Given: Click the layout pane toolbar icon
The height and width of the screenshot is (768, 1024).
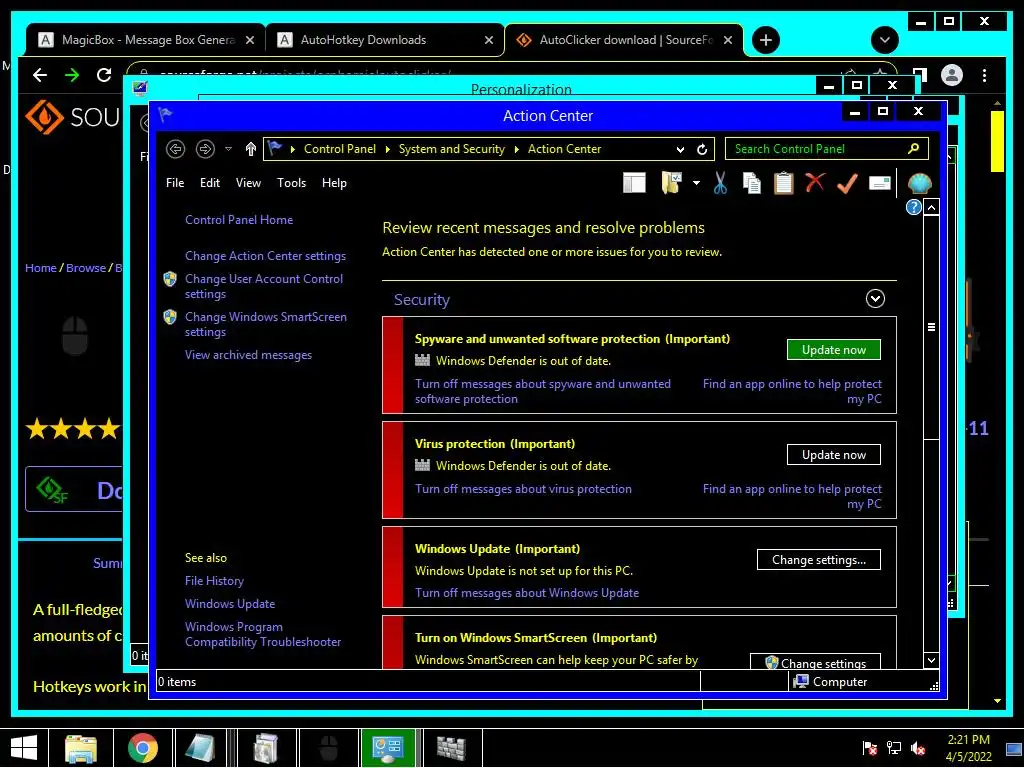Looking at the screenshot, I should [634, 184].
